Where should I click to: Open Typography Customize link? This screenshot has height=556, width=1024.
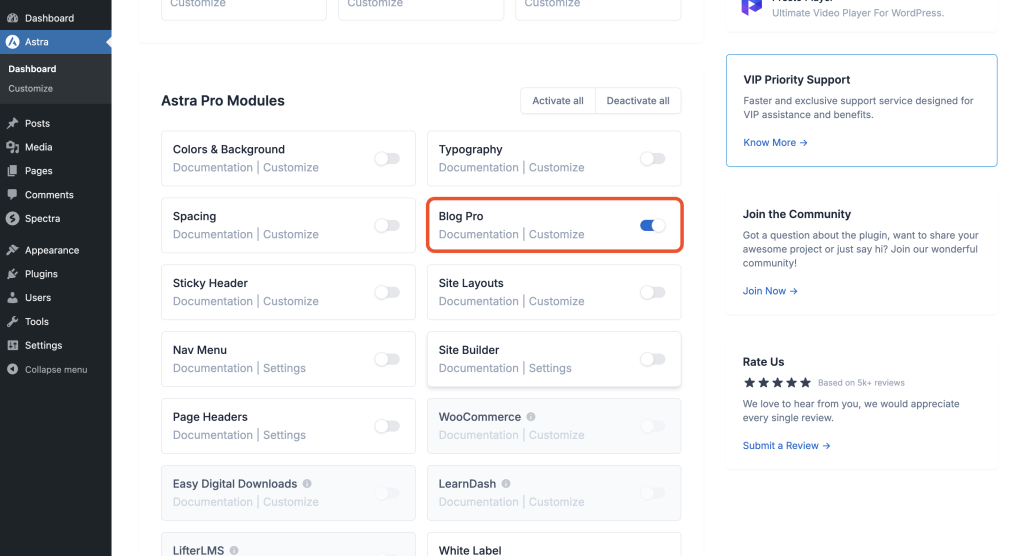[556, 168]
